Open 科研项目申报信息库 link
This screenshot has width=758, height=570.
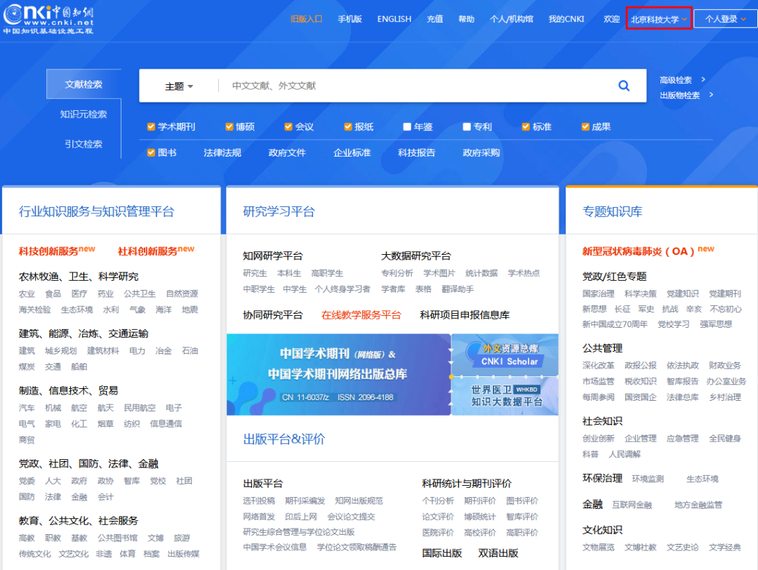click(x=465, y=315)
